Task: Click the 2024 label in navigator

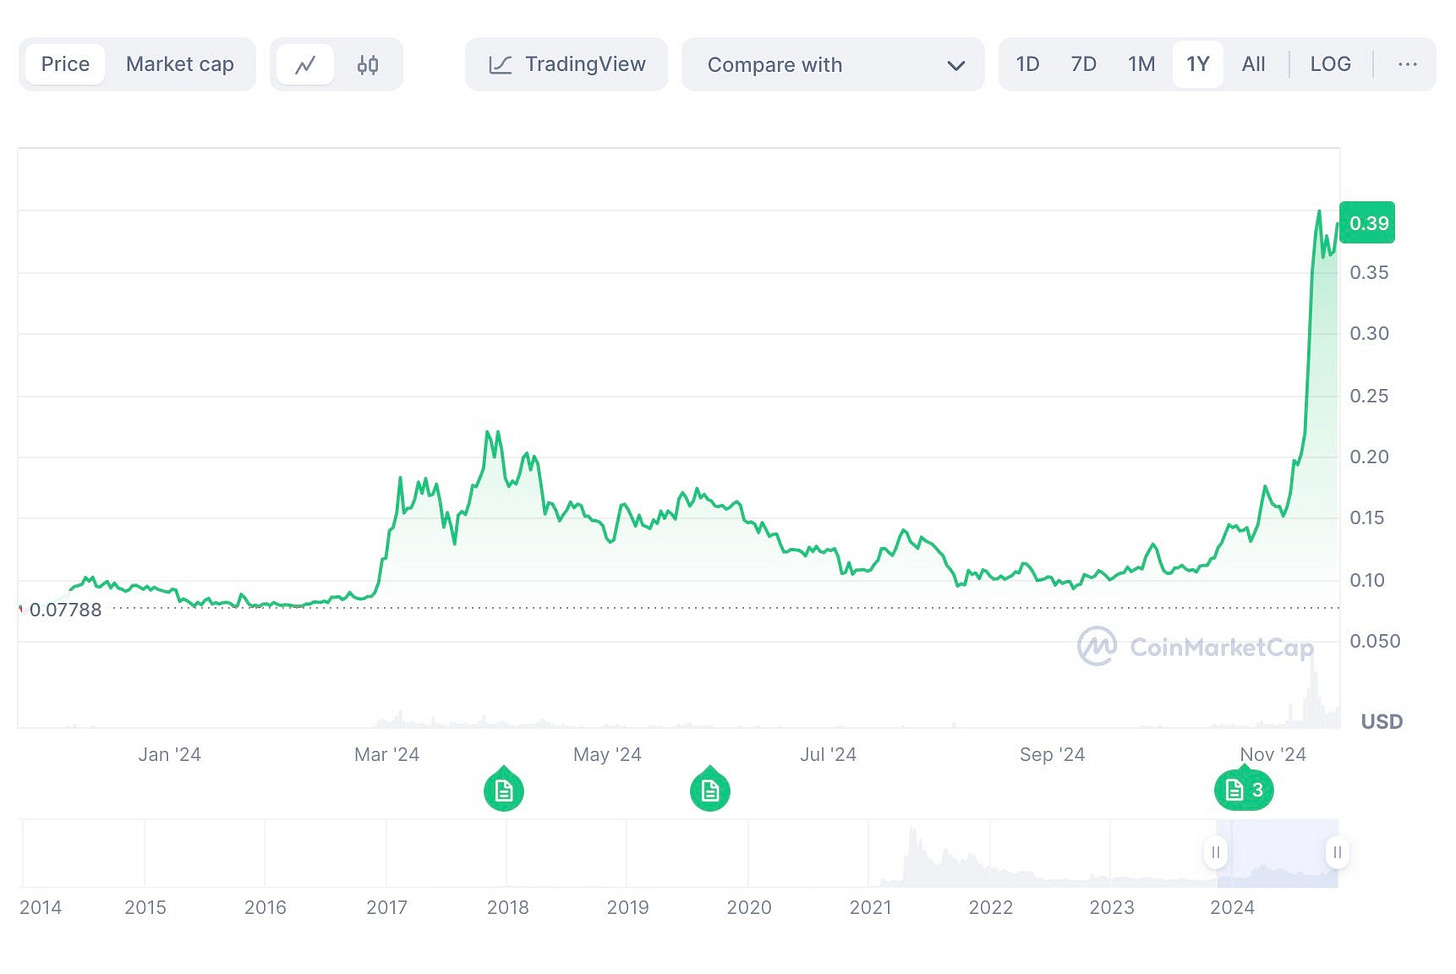Action: [x=1232, y=908]
